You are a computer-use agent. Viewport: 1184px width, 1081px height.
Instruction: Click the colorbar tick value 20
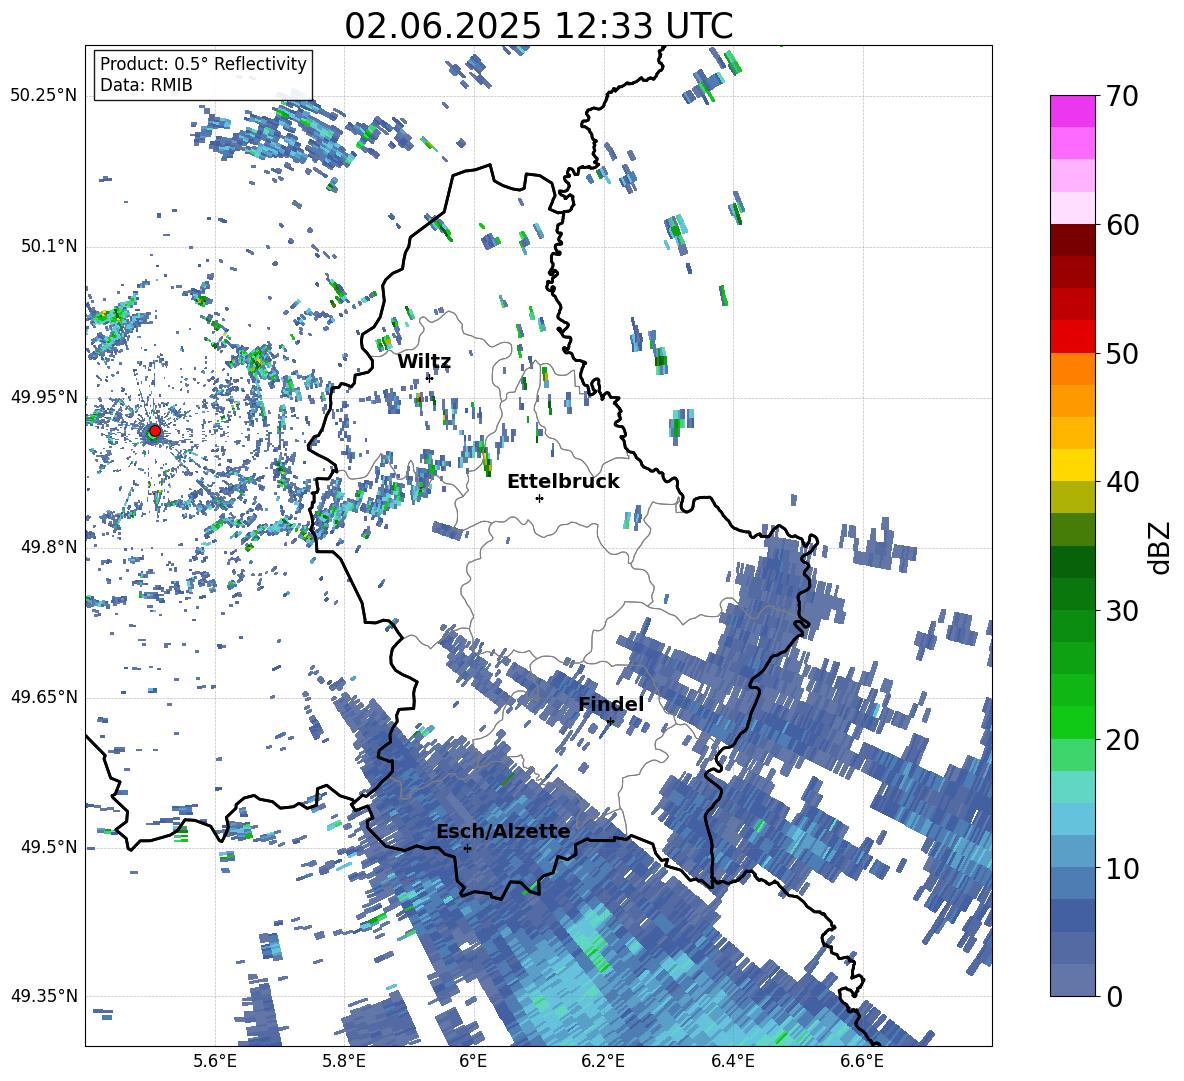pos(1121,739)
